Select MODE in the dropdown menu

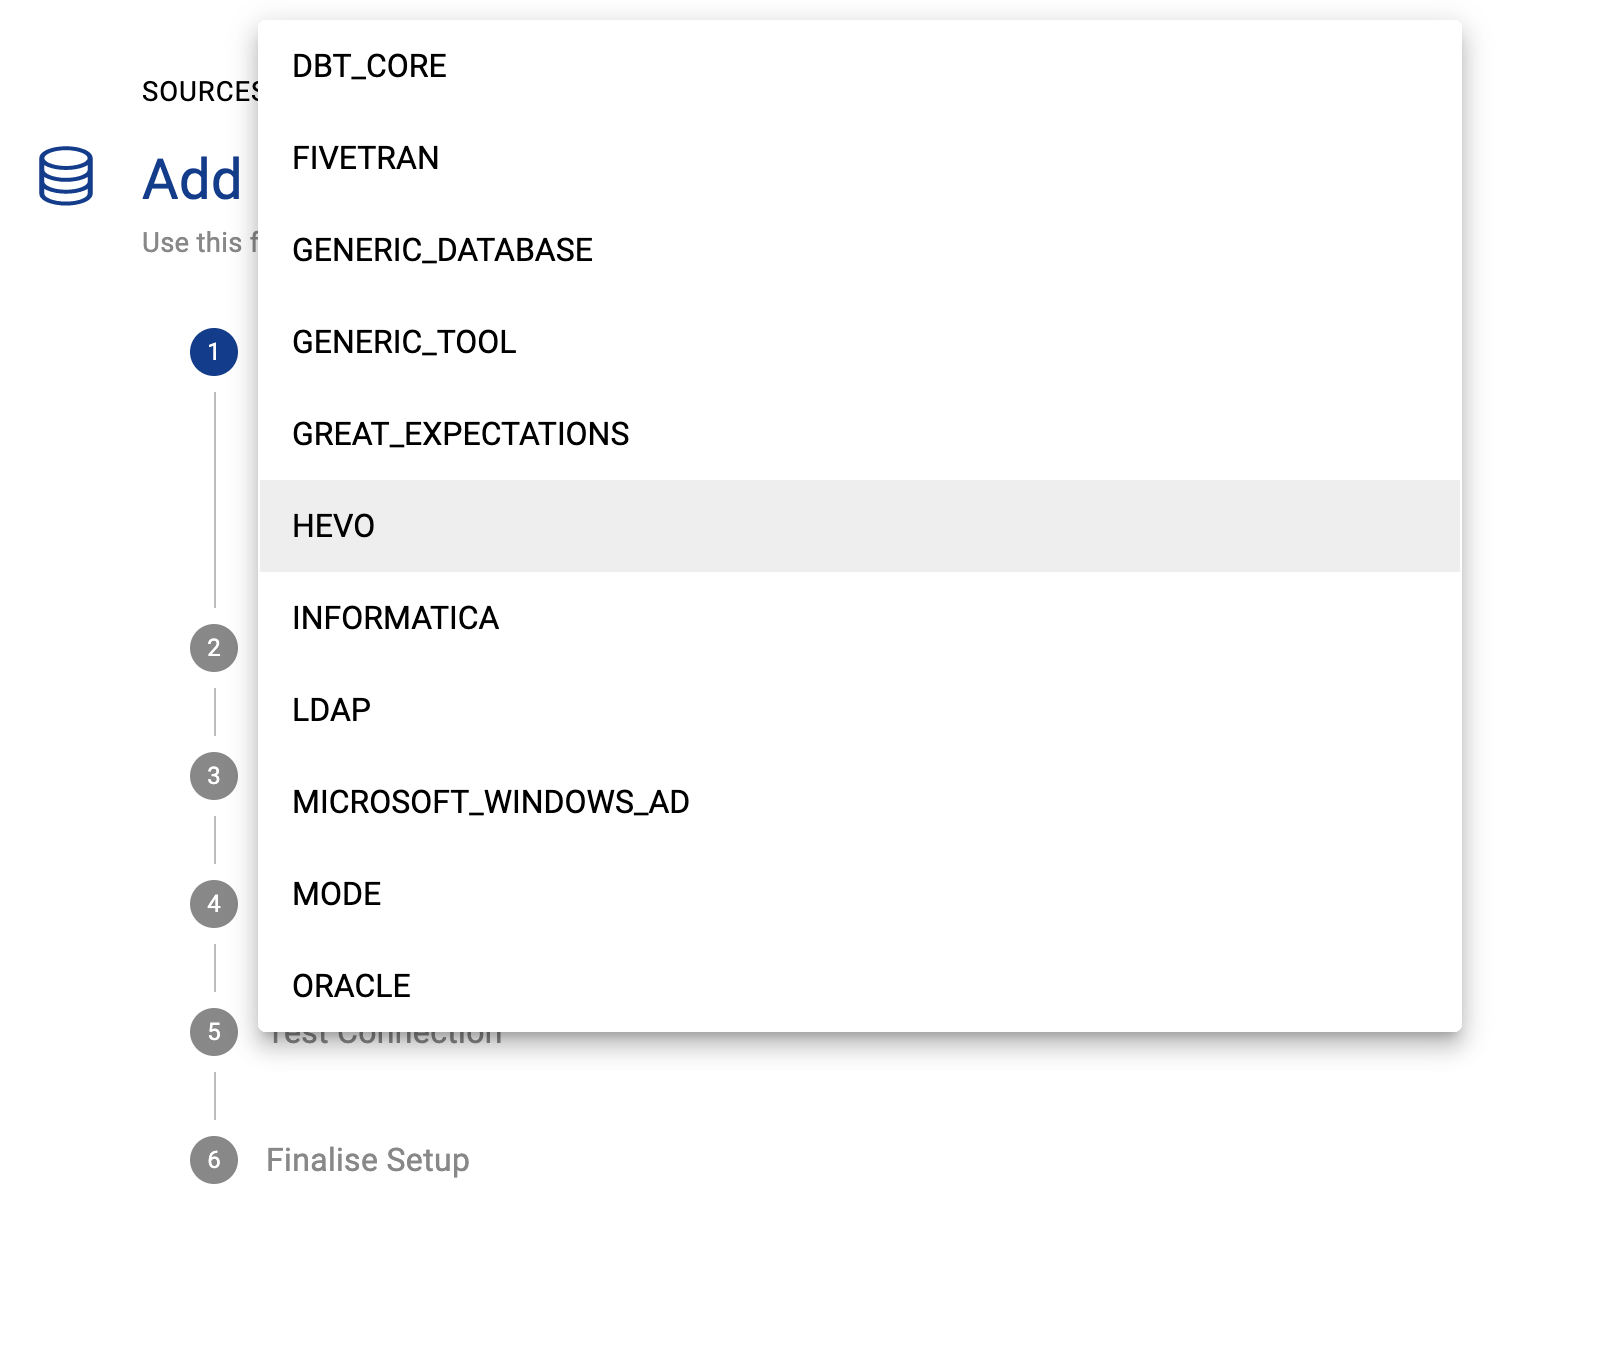tap(336, 894)
